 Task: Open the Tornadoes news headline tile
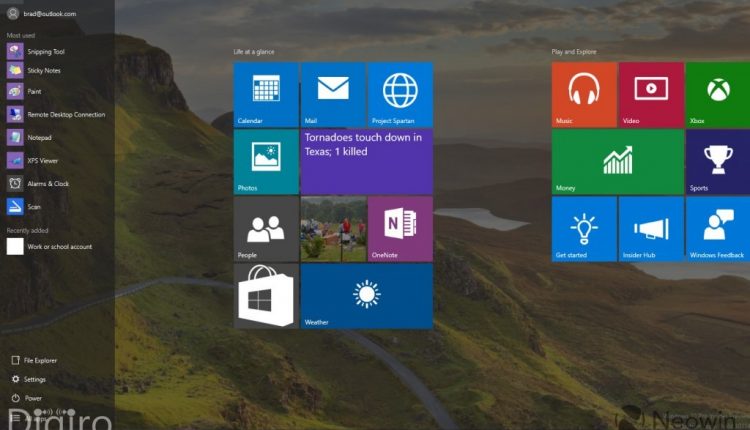367,162
